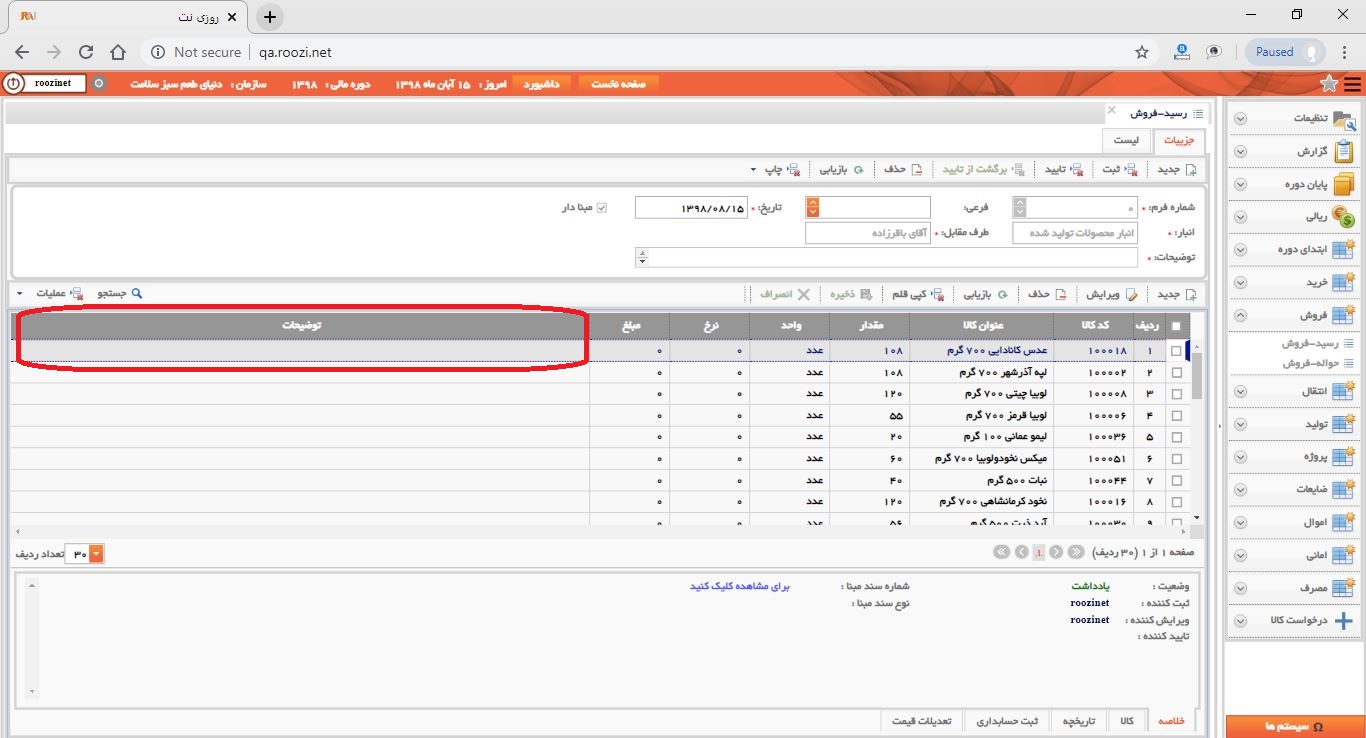Open the کالا bottom tab
The image size is (1366, 738).
[1128, 721]
